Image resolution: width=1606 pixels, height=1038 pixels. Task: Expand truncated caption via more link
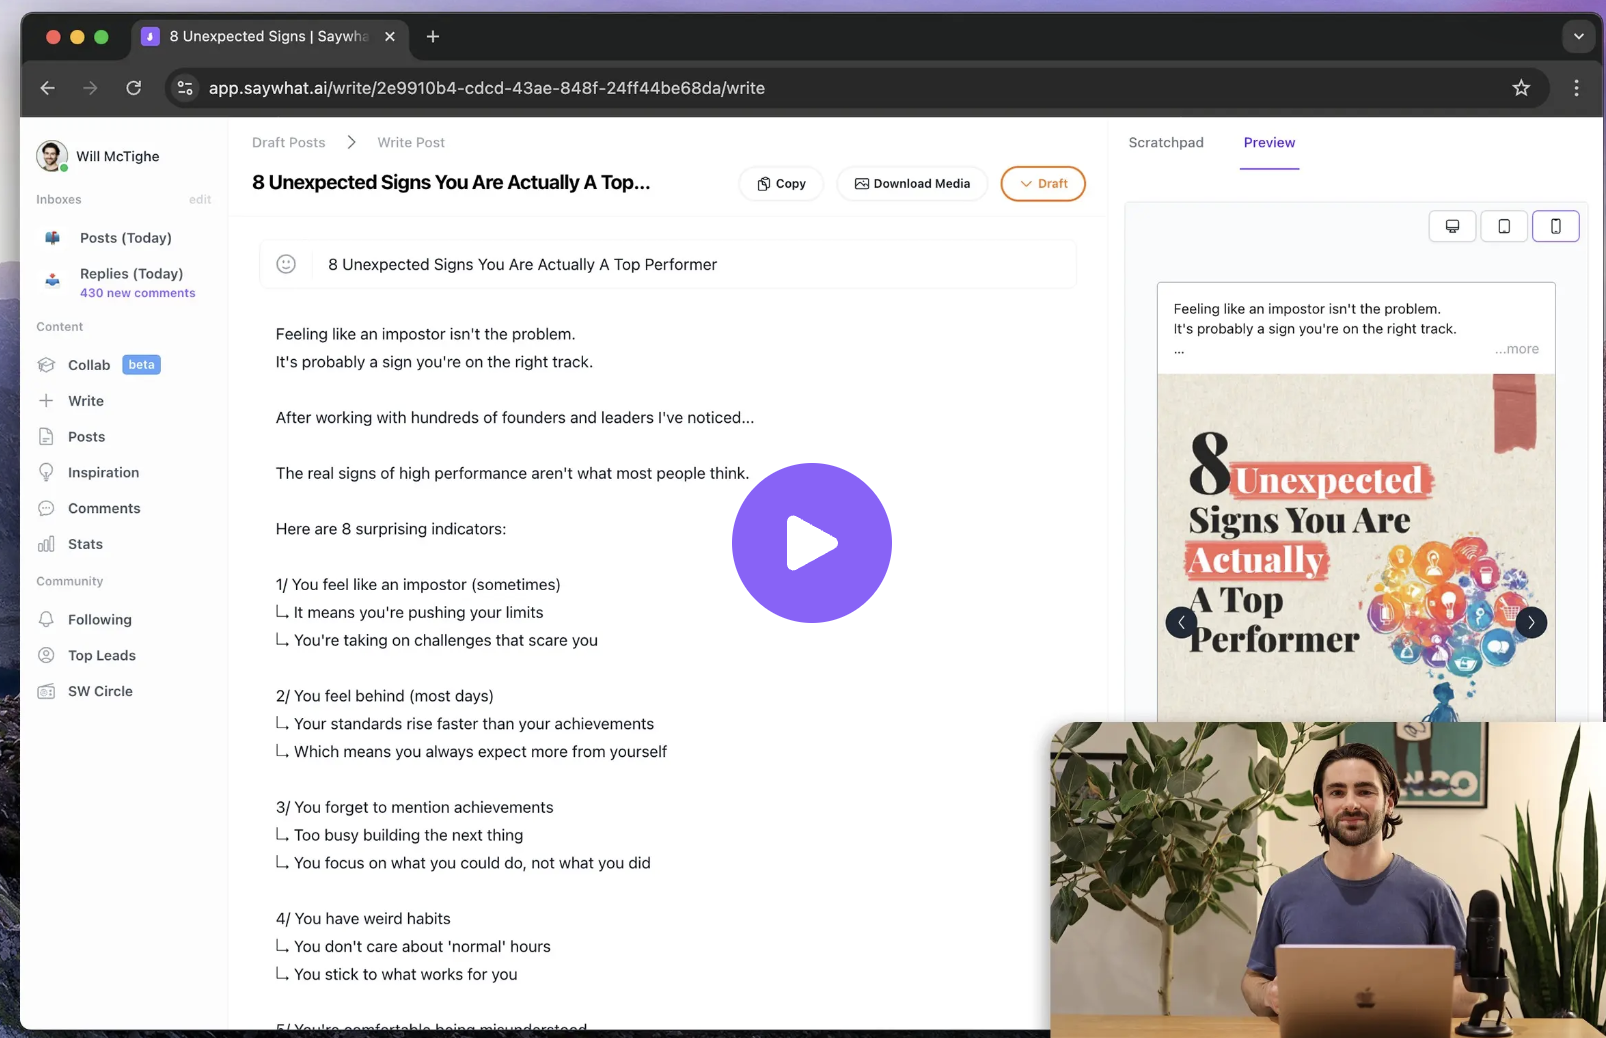click(x=1516, y=349)
